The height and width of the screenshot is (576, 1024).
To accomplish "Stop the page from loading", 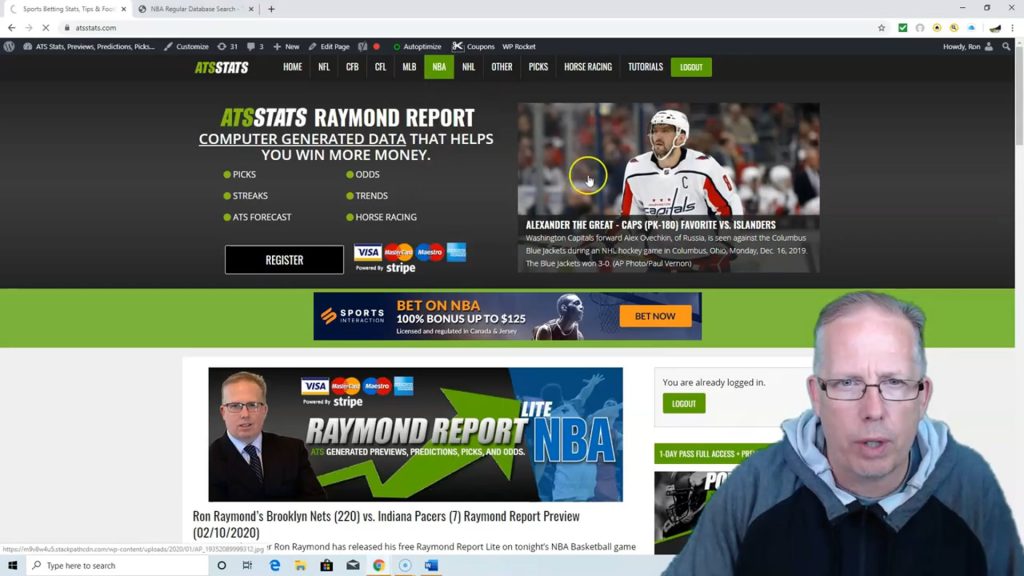I will [46, 28].
